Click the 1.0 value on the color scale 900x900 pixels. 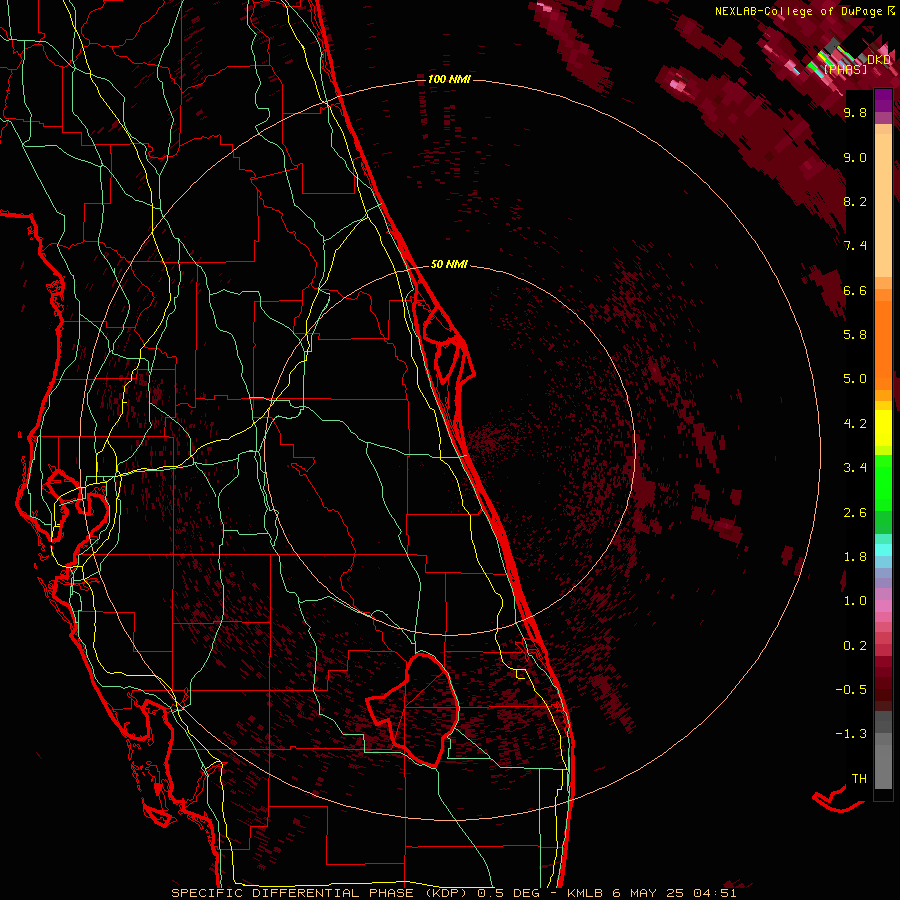(855, 601)
